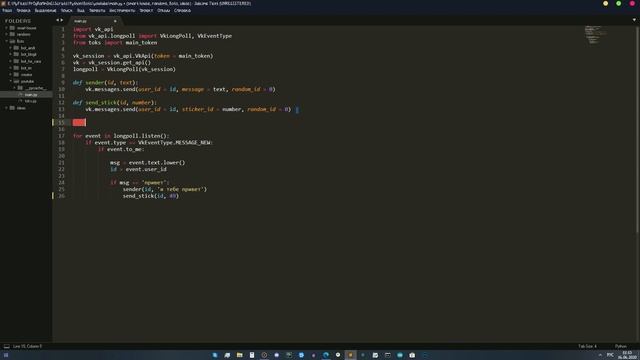Expand the ideas folder

tap(7, 108)
